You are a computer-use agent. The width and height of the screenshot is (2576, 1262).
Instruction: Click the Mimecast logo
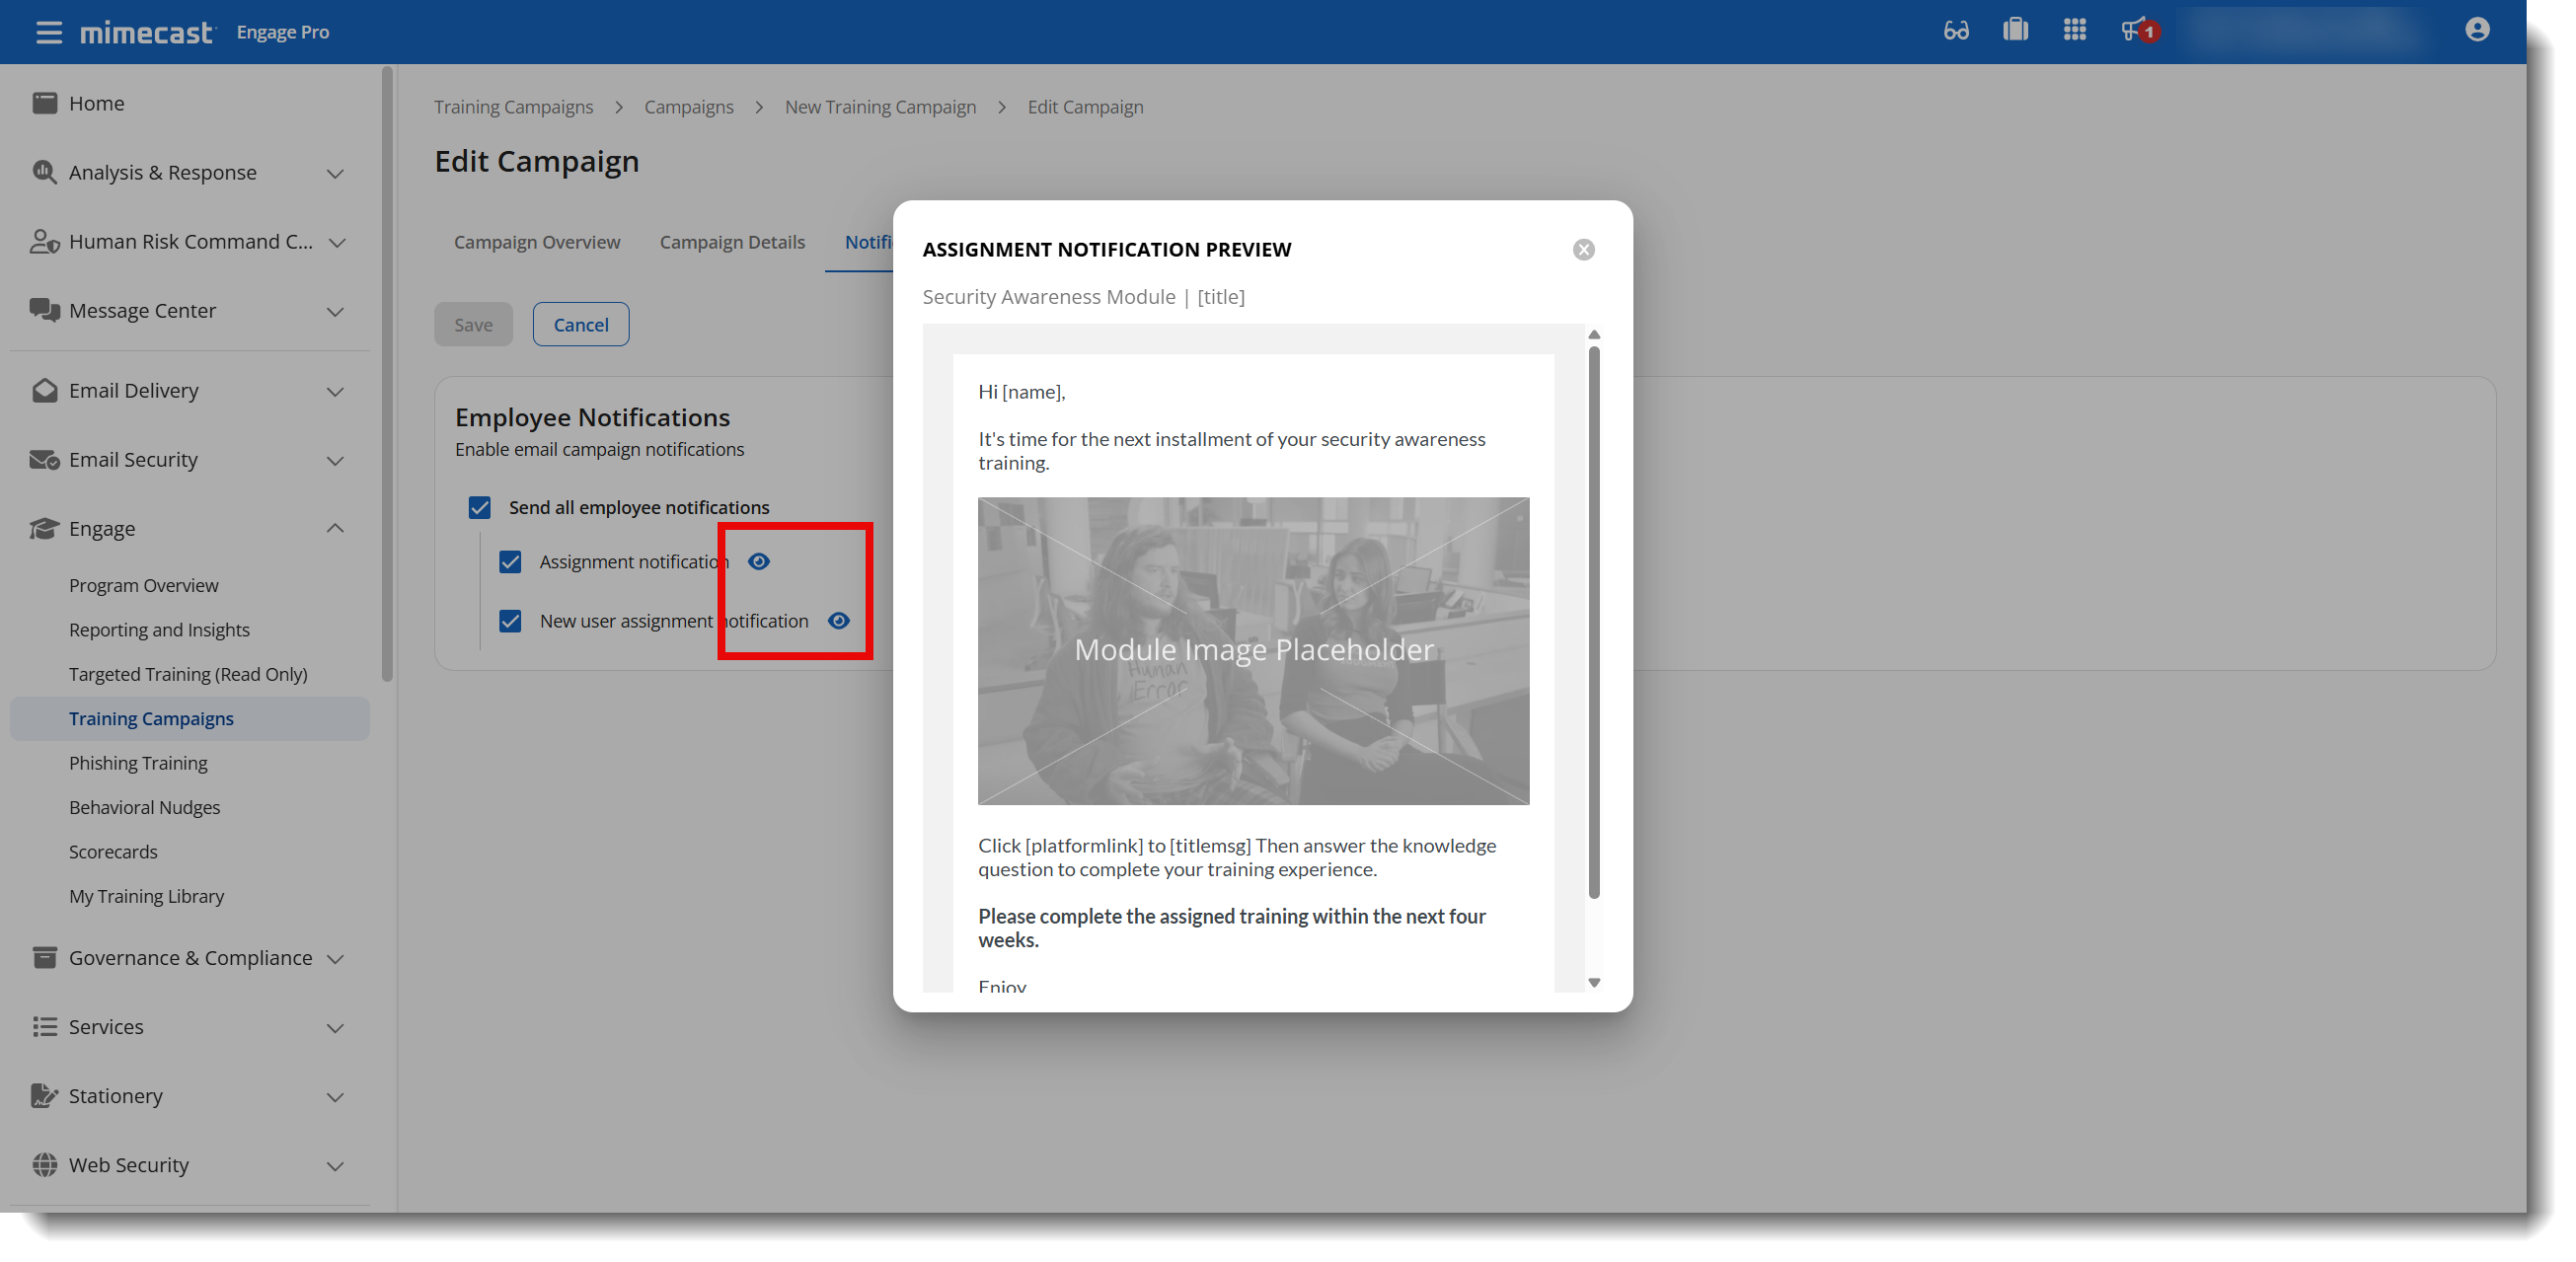[146, 32]
